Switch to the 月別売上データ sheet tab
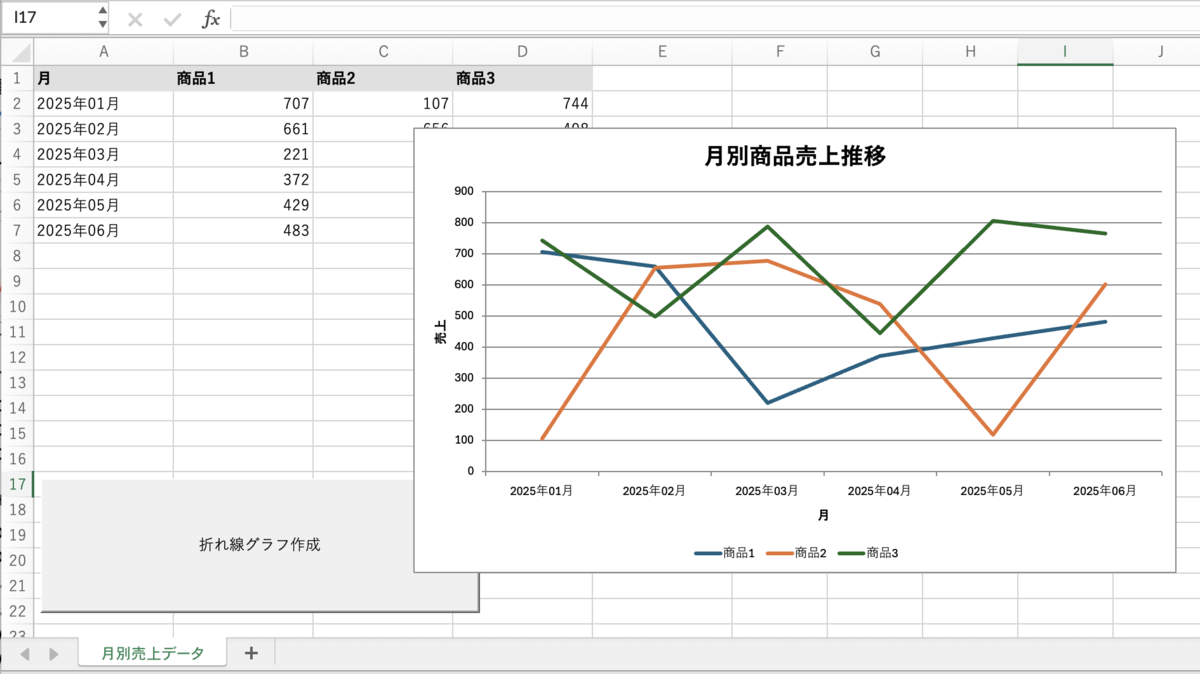Viewport: 1200px width, 674px height. (152, 652)
